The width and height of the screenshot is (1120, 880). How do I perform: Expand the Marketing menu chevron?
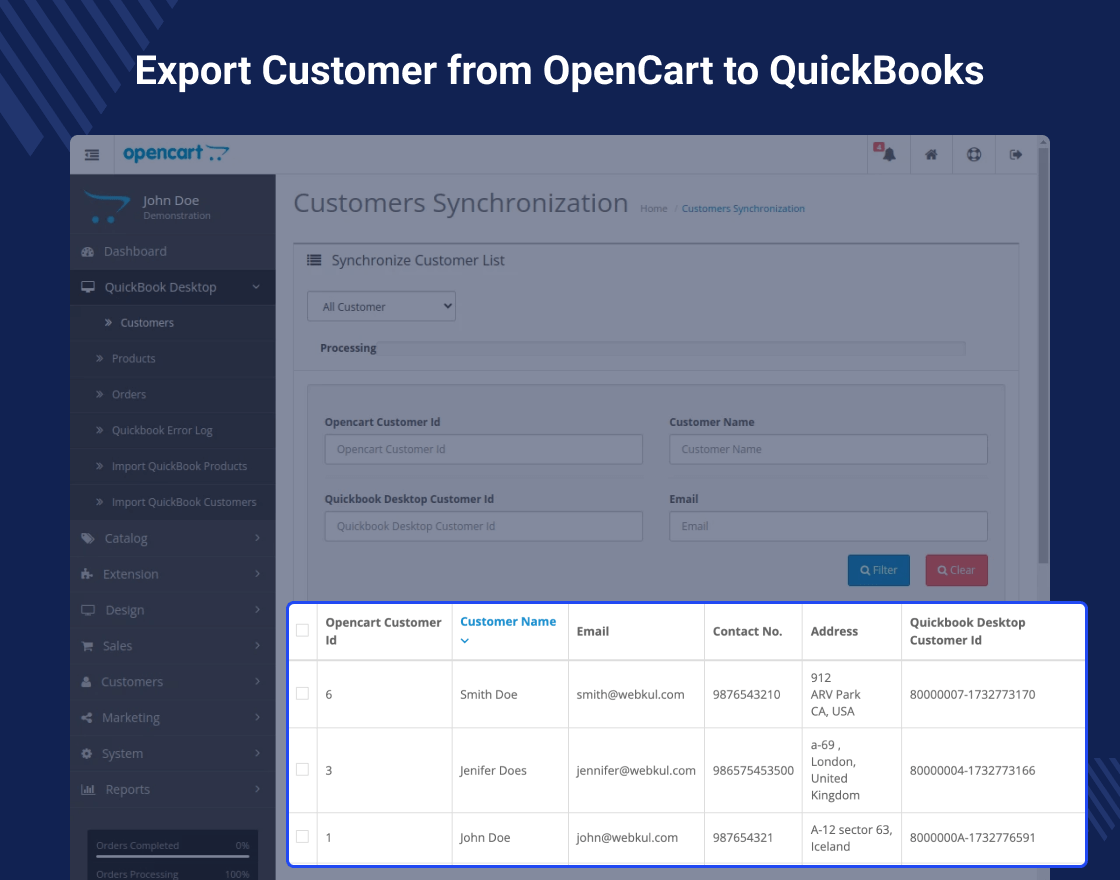257,717
